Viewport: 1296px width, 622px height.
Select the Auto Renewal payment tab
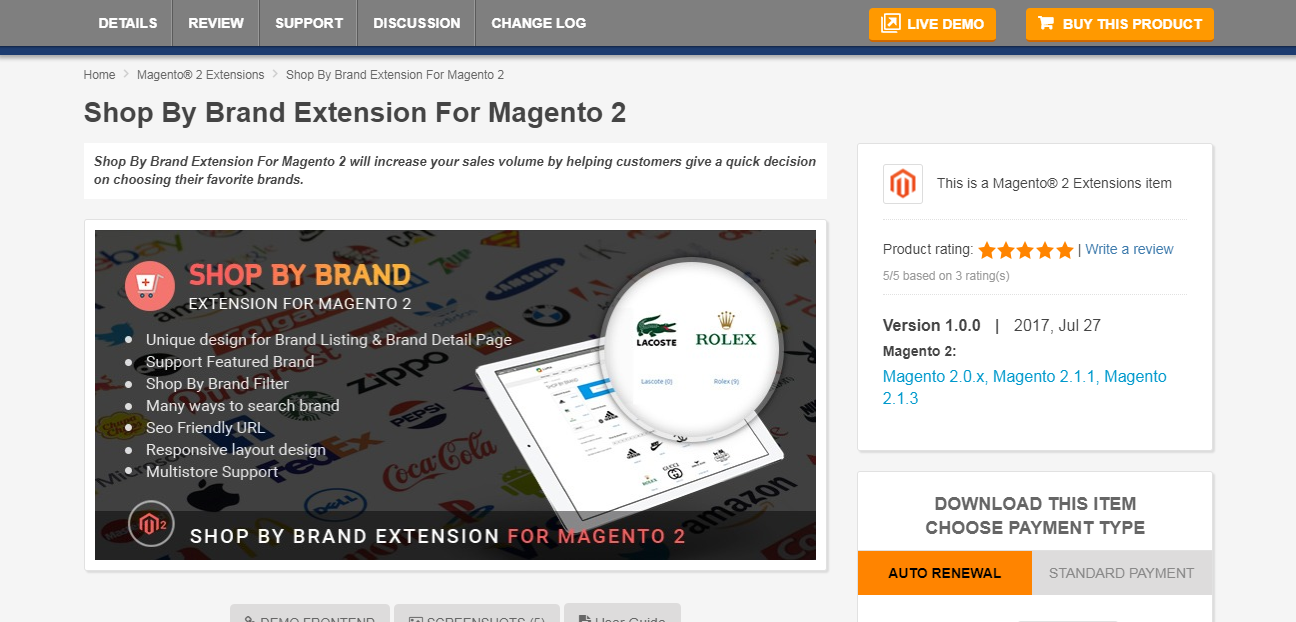[945, 573]
